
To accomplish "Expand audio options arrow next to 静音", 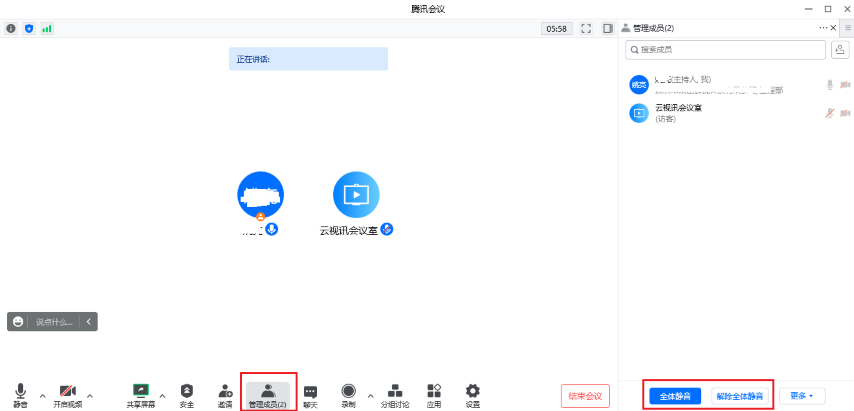I will (x=42, y=395).
